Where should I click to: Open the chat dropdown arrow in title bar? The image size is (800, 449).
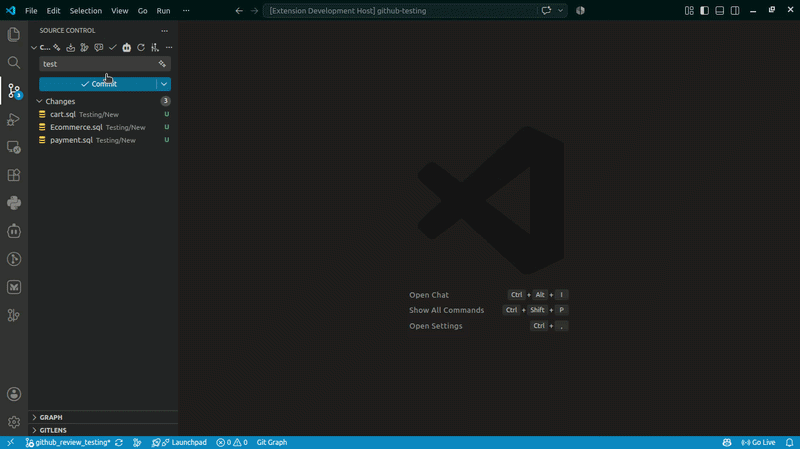(x=560, y=10)
